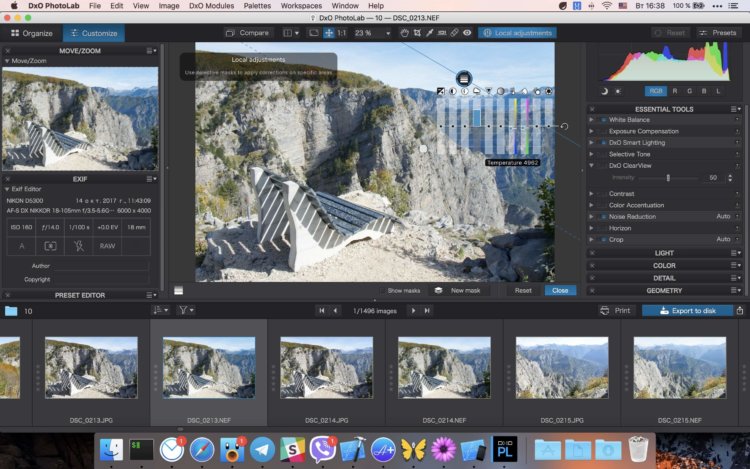
Task: Open the compare view mode dropdown
Action: tap(291, 33)
